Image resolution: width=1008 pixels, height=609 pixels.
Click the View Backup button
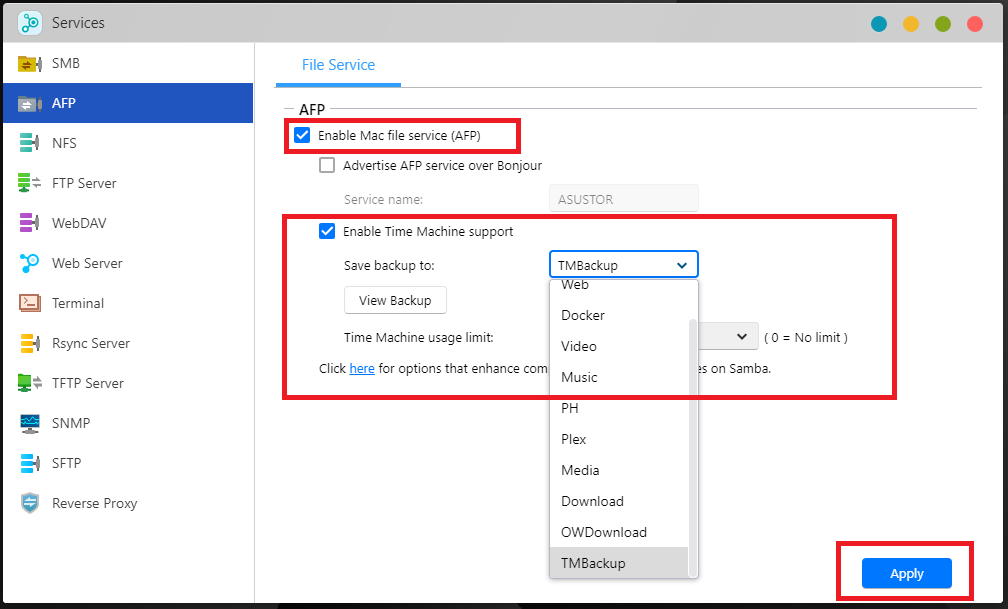click(x=395, y=301)
